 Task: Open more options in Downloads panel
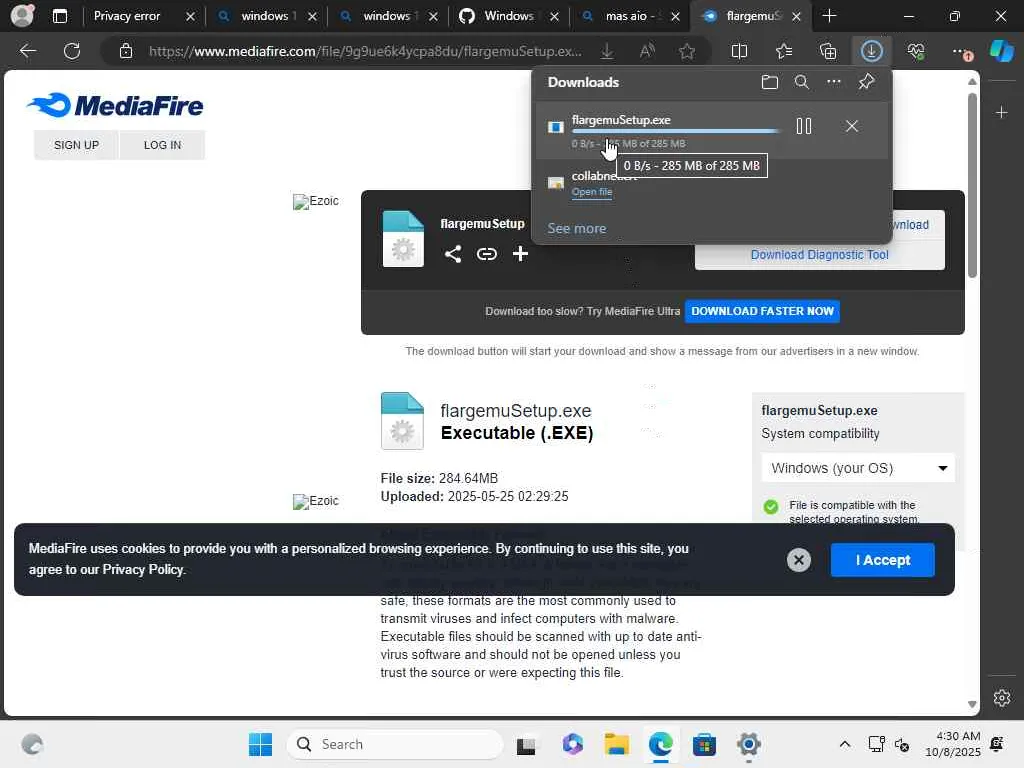833,82
